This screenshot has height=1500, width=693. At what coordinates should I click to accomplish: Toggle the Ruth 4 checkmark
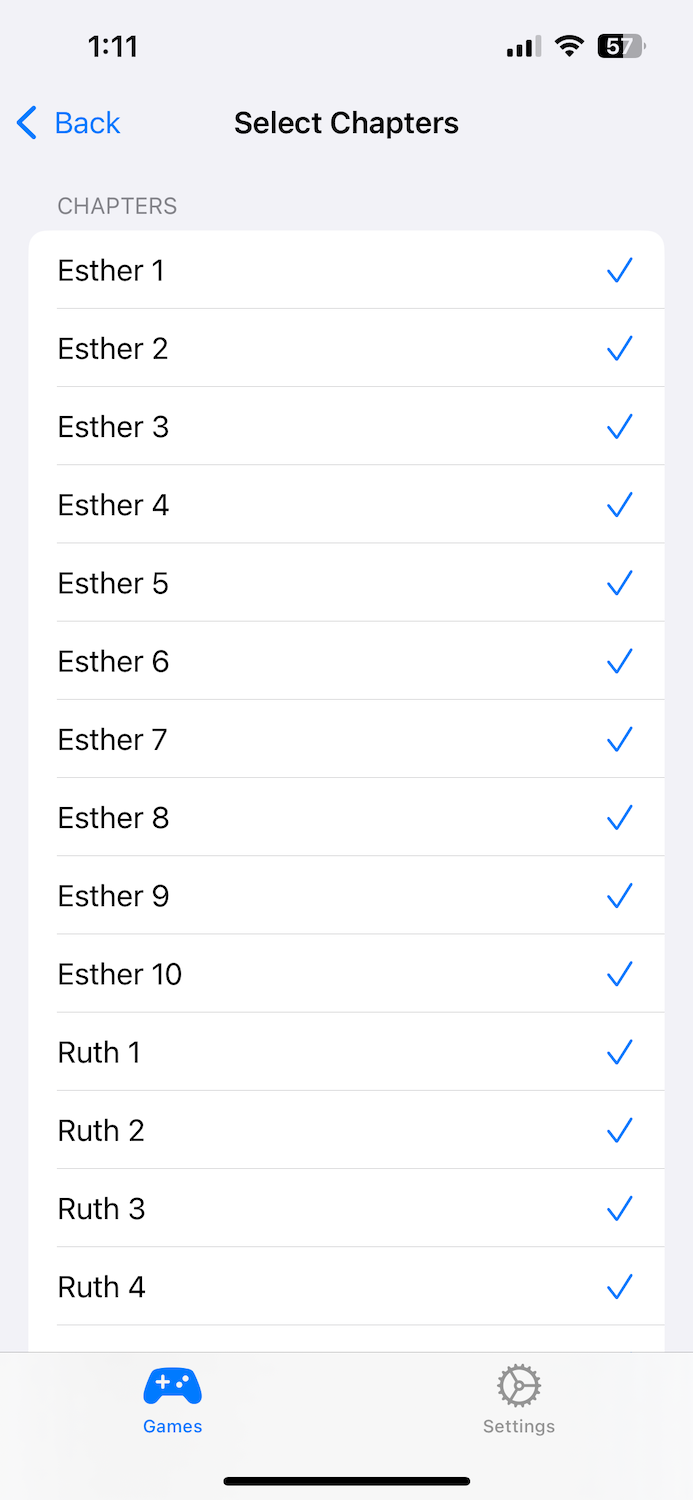click(620, 1287)
